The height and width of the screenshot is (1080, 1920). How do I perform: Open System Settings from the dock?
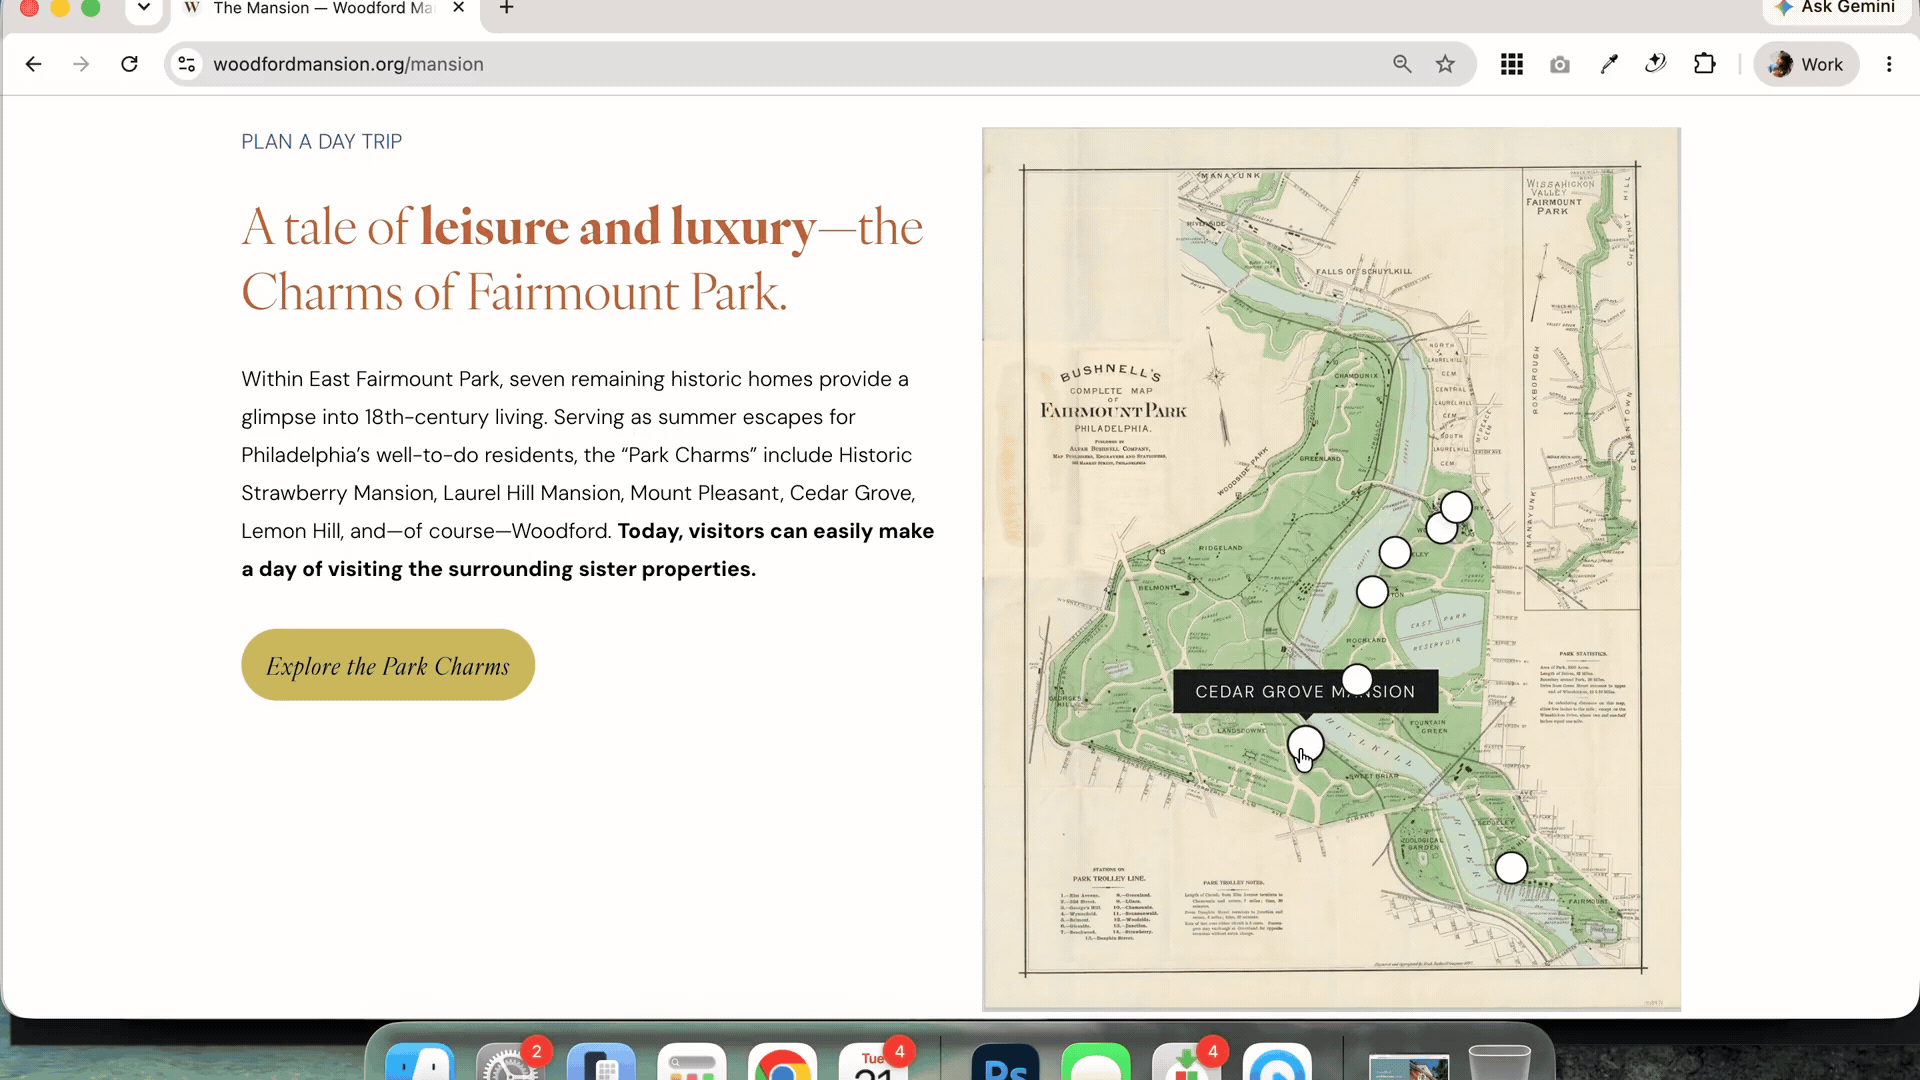coord(510,1064)
